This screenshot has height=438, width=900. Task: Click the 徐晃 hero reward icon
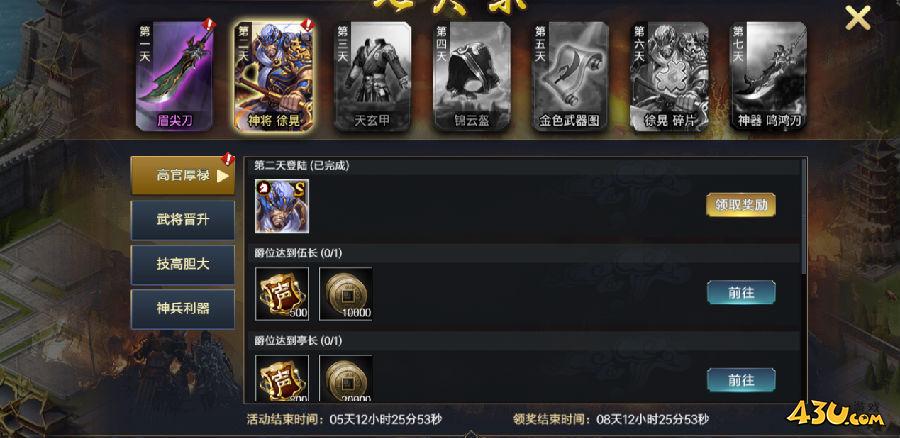point(282,206)
